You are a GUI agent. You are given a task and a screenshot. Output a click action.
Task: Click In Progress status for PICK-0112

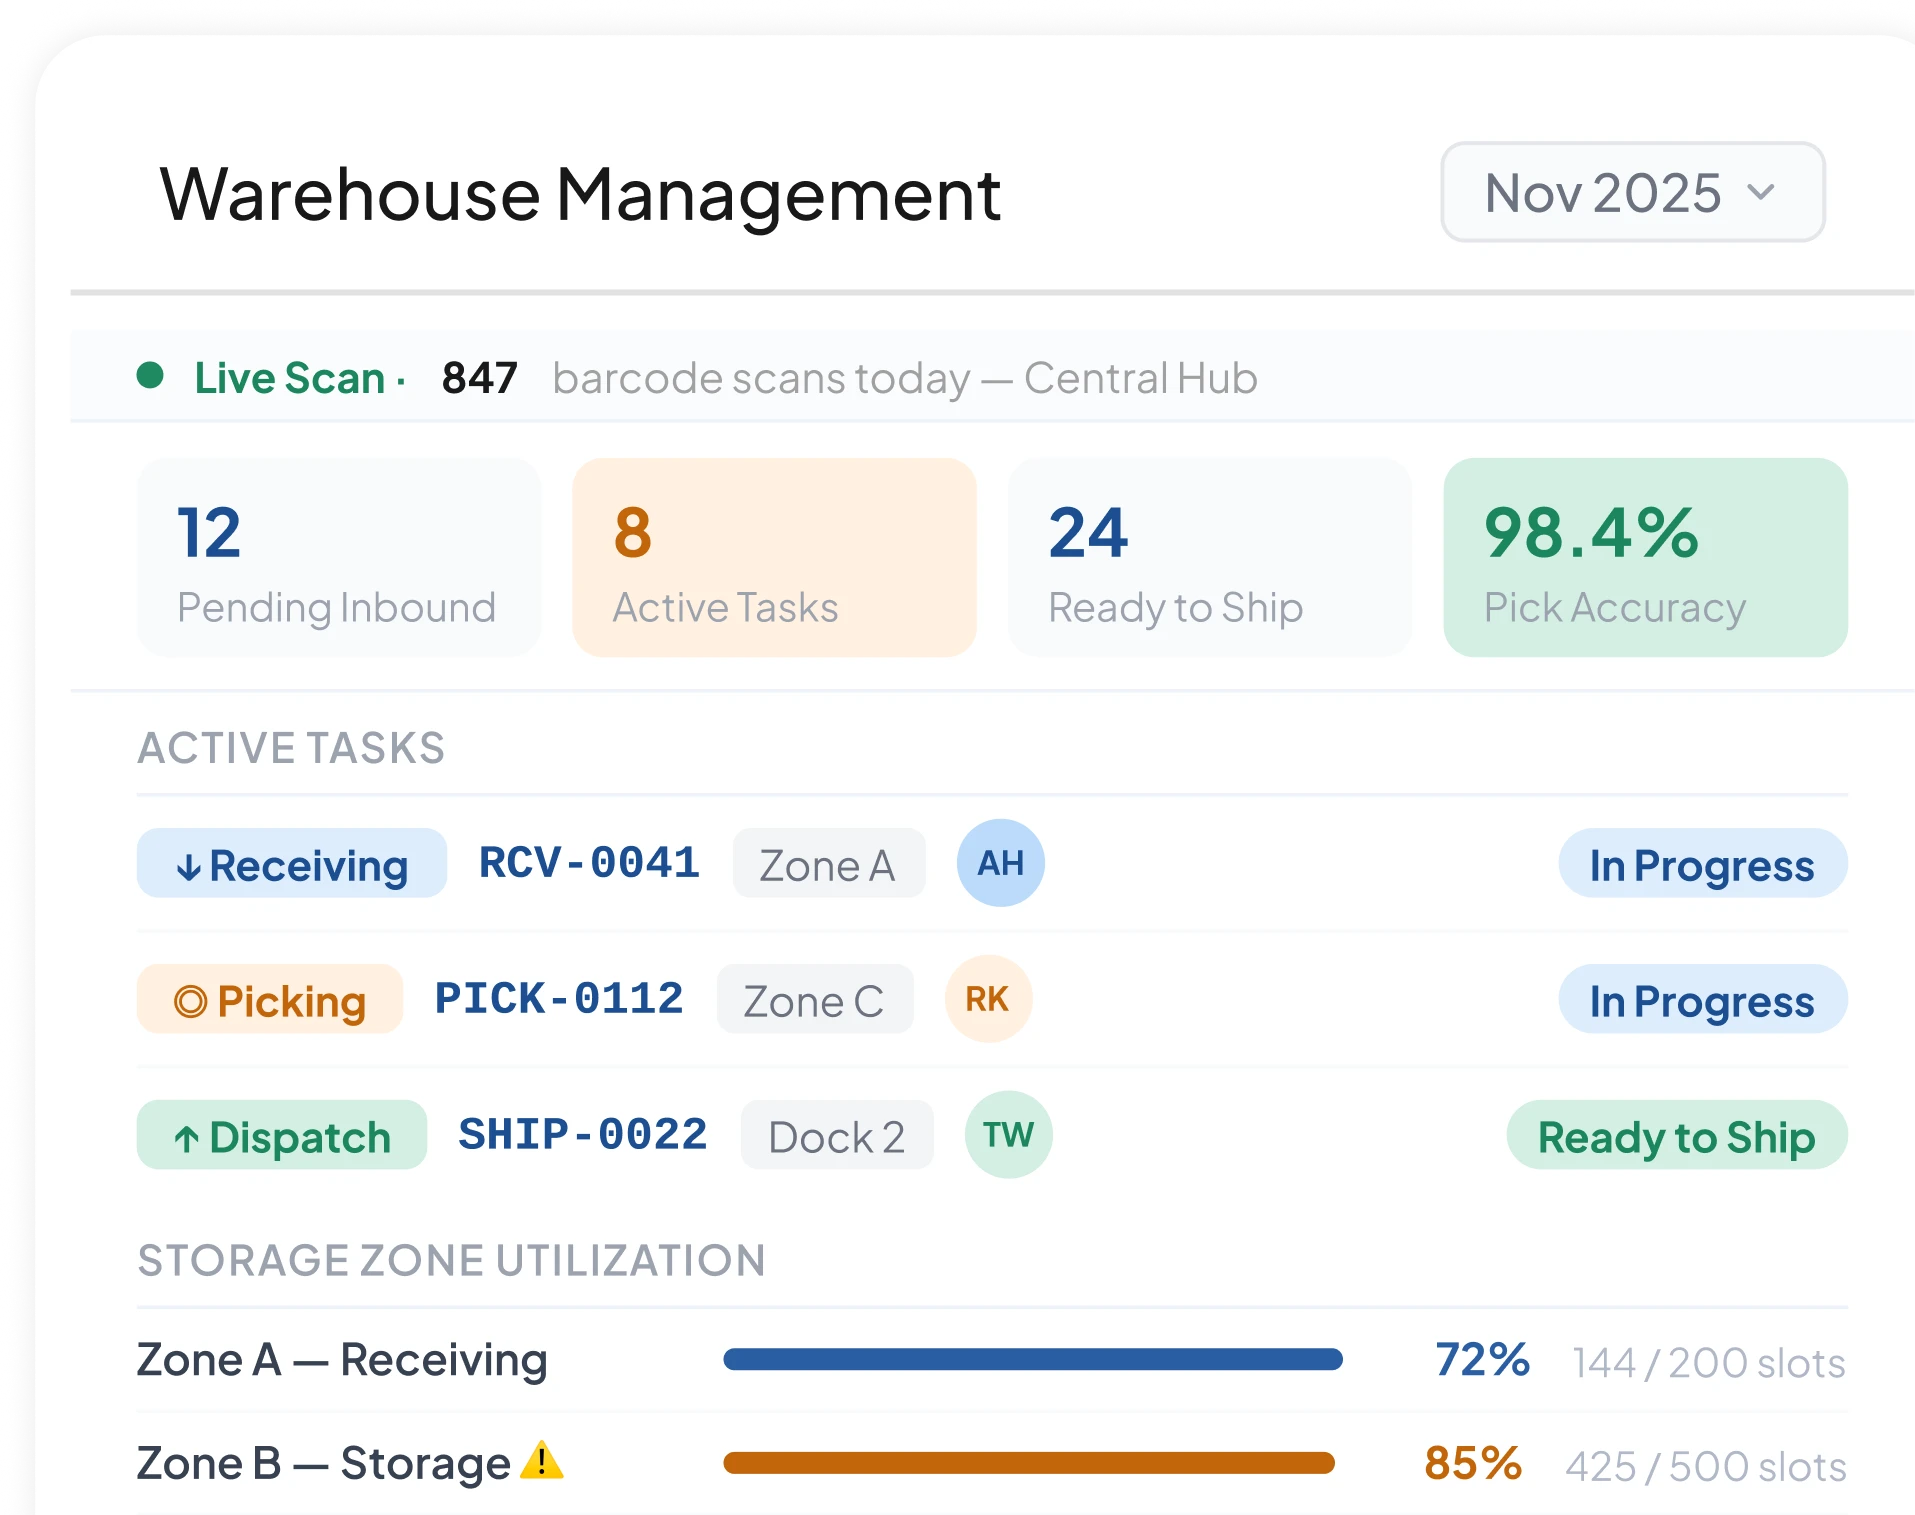(x=1703, y=1000)
